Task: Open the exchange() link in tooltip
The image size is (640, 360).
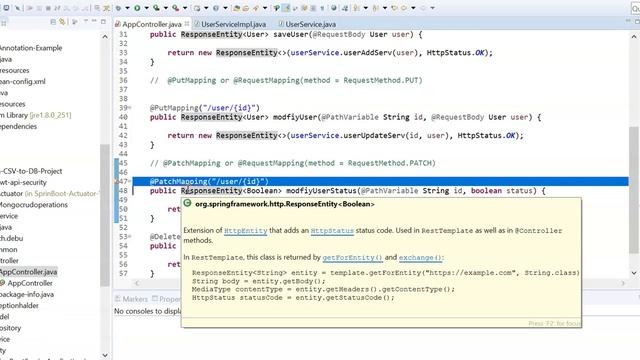Action: [420, 258]
